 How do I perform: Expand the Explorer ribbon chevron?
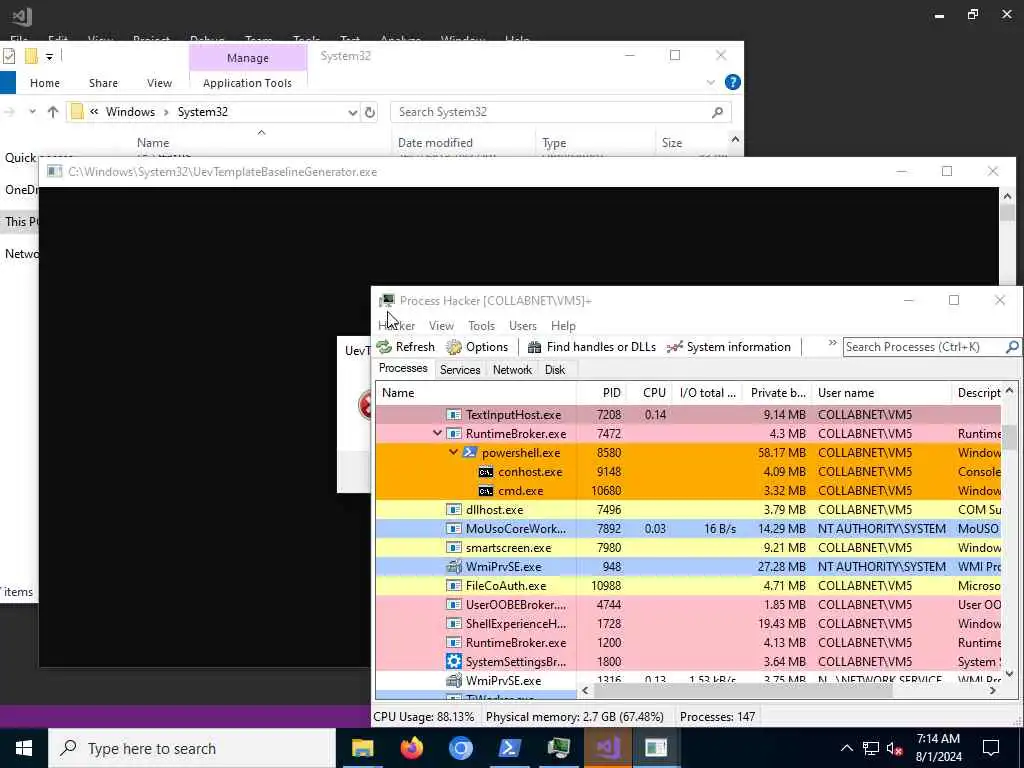(711, 82)
